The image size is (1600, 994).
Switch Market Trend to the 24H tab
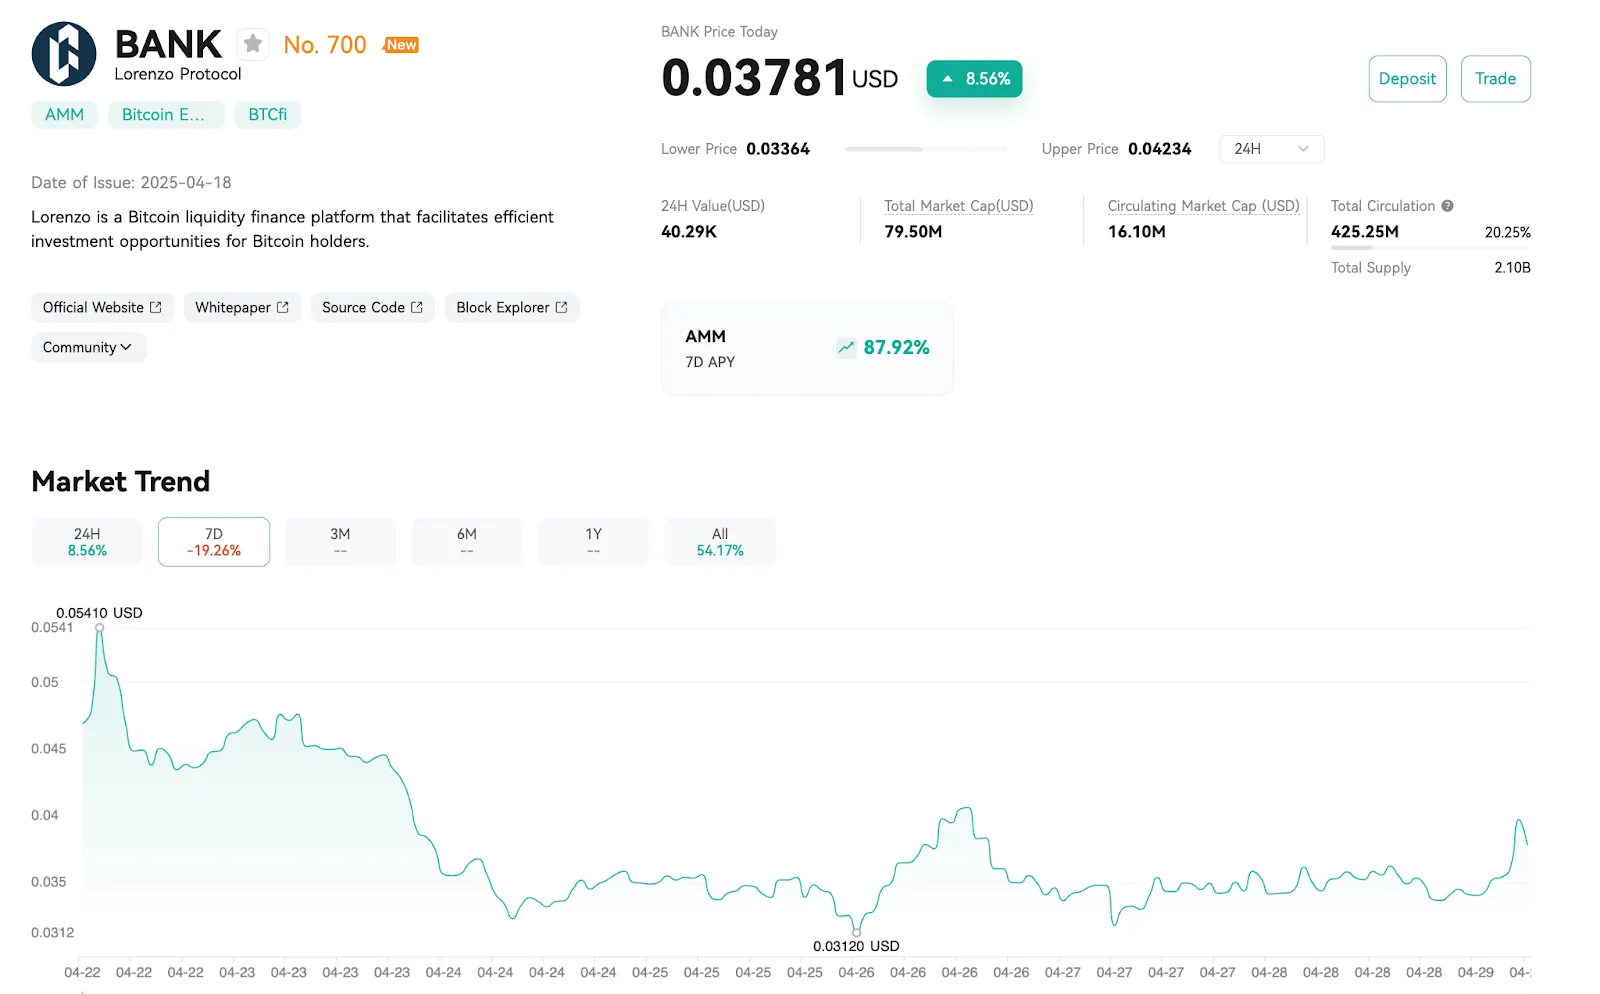[x=87, y=542]
